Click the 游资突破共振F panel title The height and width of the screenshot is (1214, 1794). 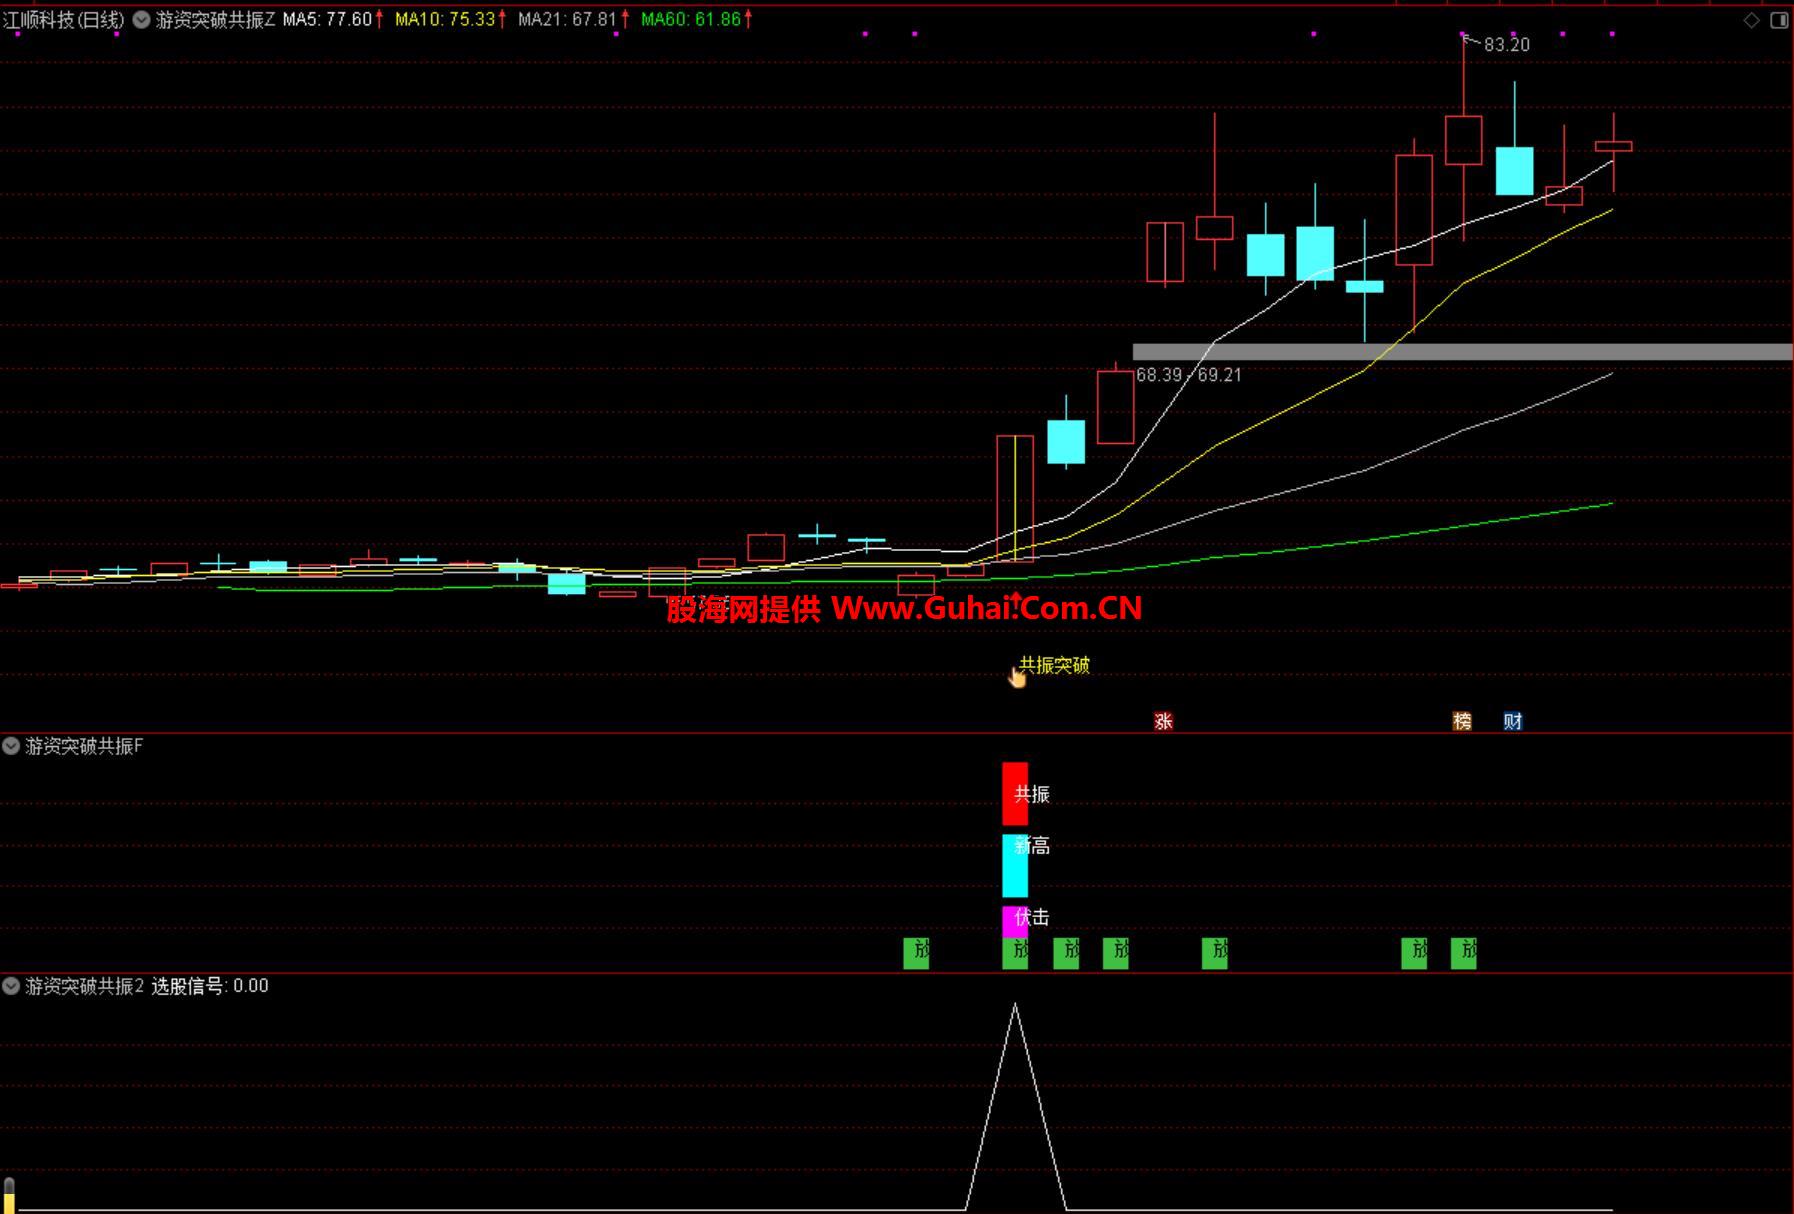[84, 746]
